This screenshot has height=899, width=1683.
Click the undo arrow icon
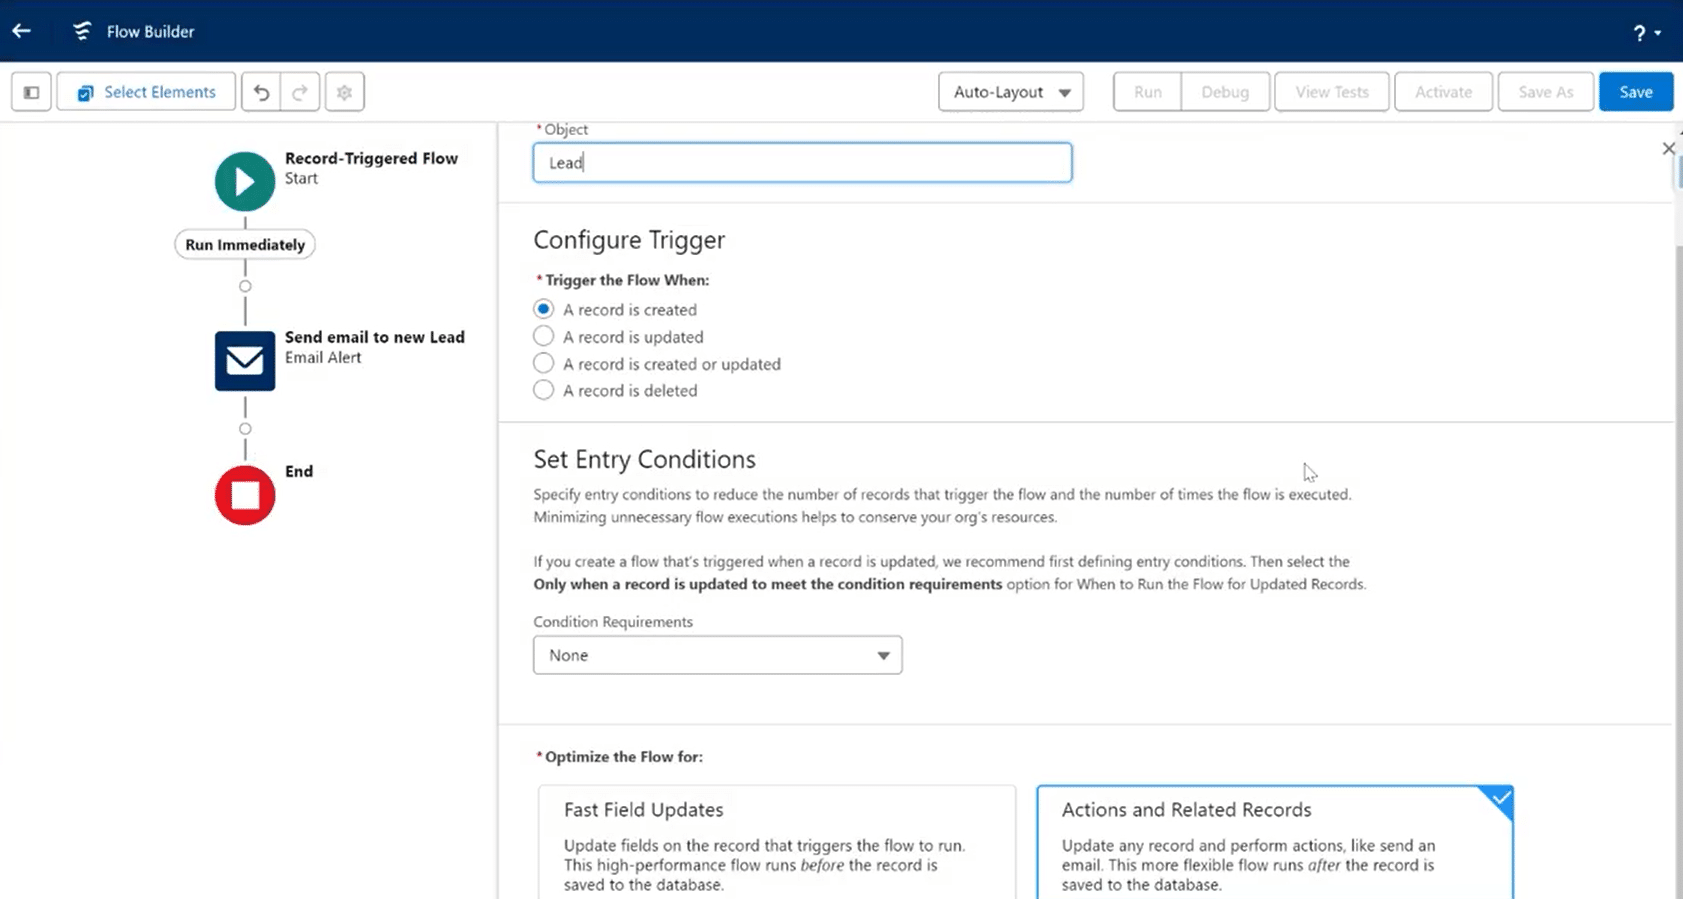tap(261, 92)
